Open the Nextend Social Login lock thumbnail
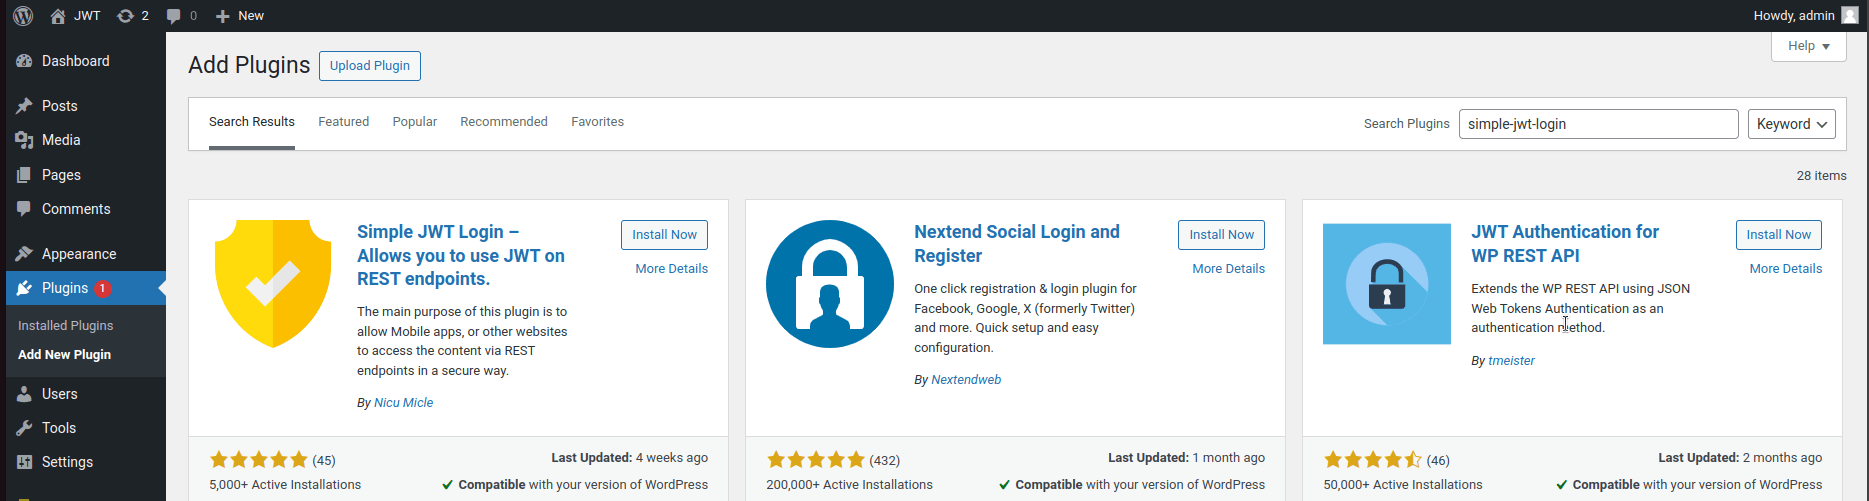This screenshot has width=1869, height=501. click(x=830, y=284)
